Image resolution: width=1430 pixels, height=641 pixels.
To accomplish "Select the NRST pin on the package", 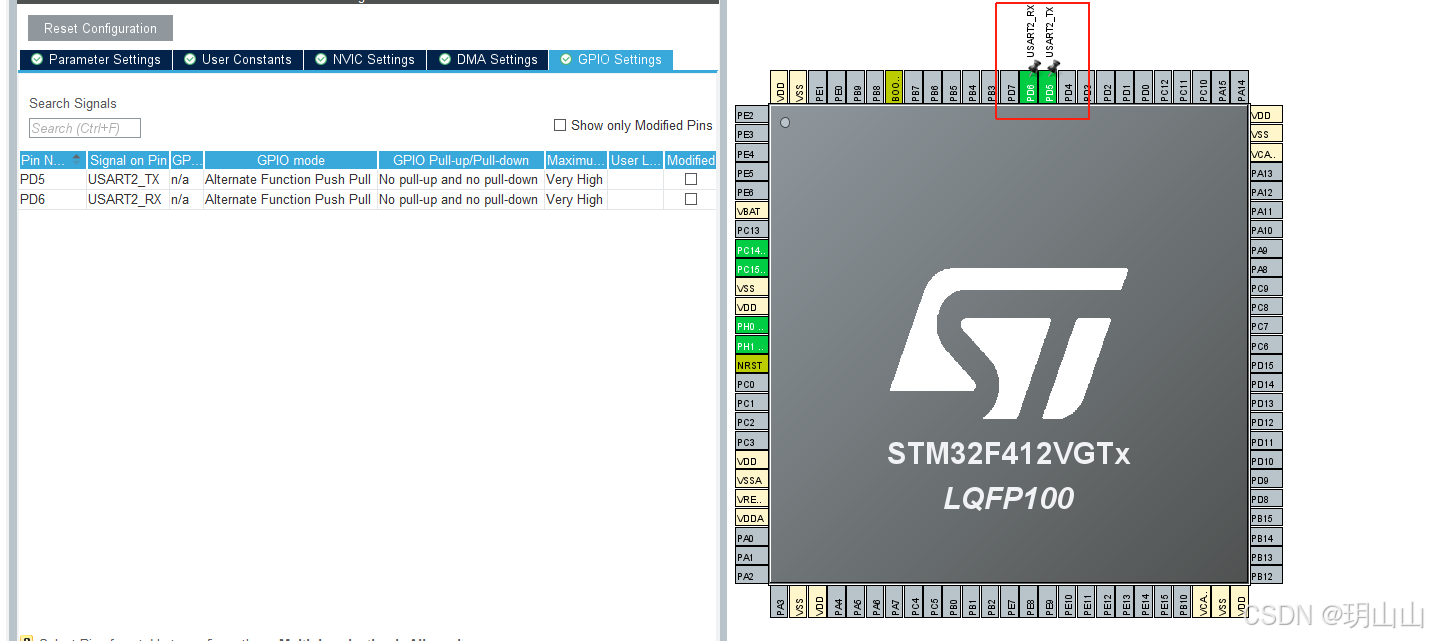I will tap(751, 364).
